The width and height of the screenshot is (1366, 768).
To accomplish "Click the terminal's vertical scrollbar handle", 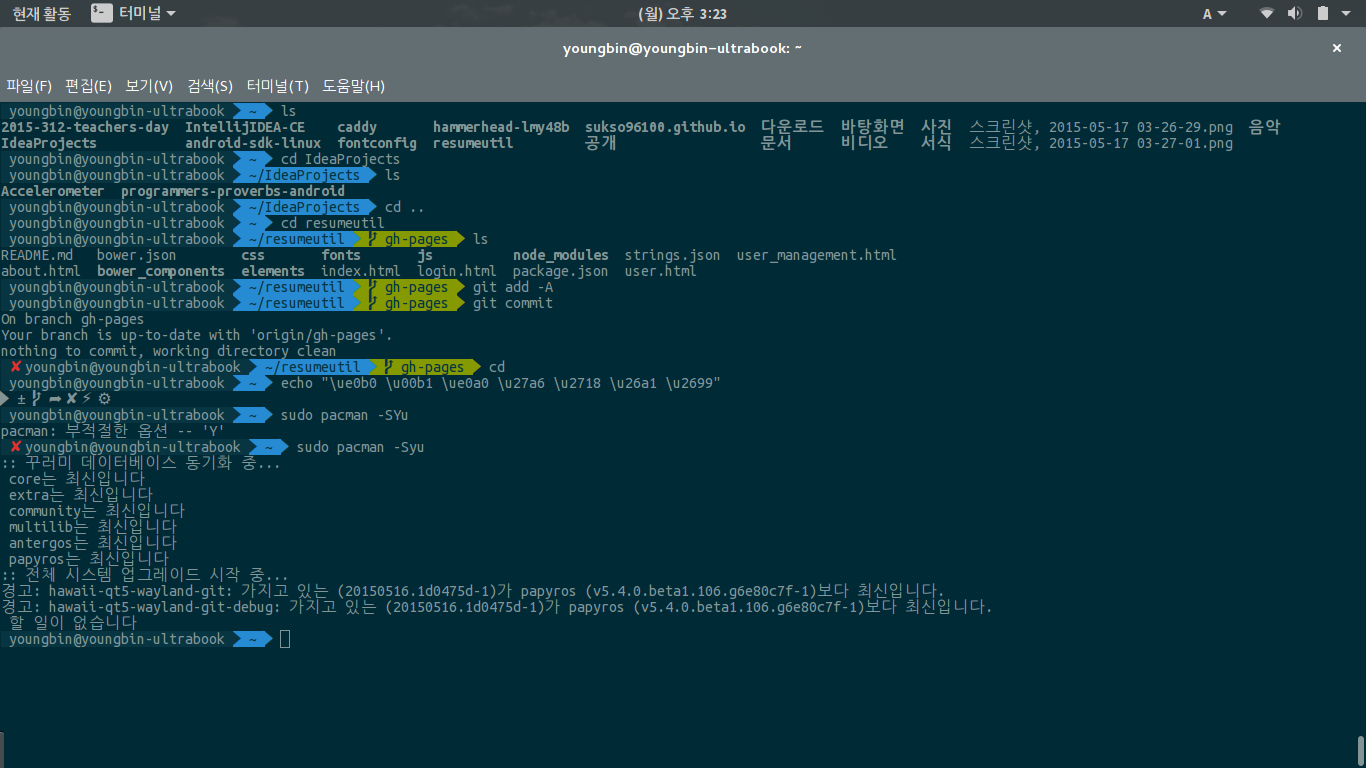I will point(1360,748).
